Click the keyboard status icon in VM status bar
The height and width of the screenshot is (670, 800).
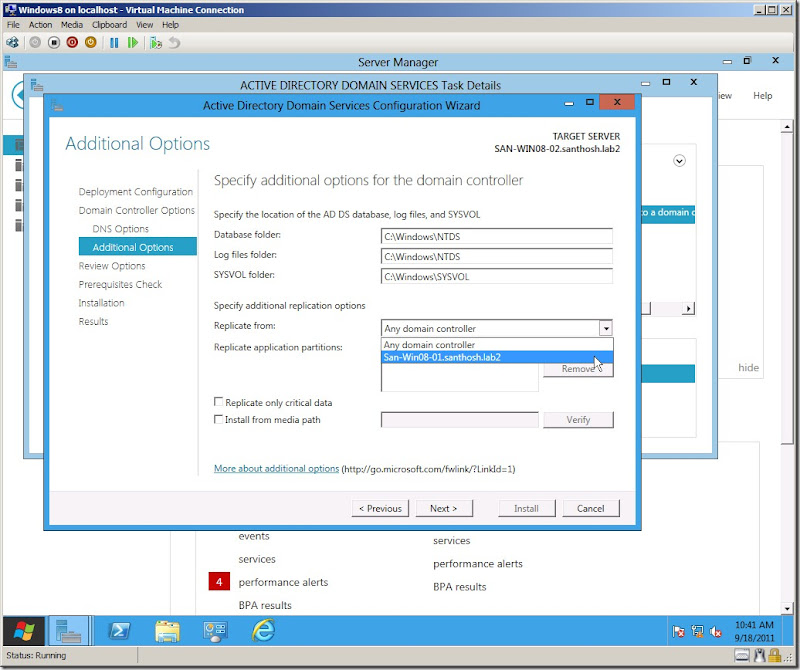[742, 655]
